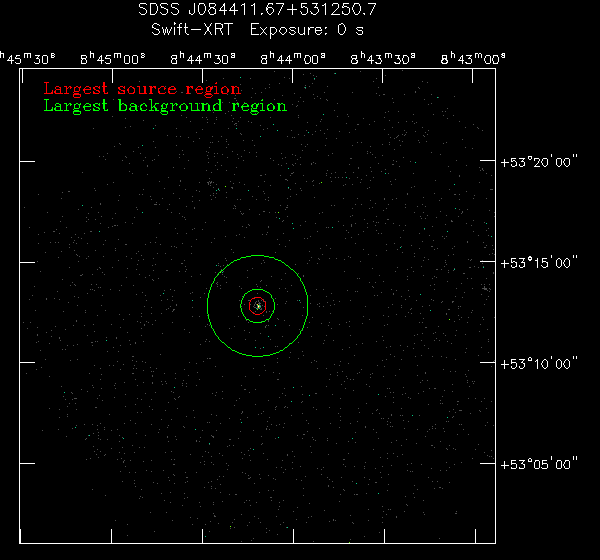Click the 'Swift-XRT' instrument label

[192, 30]
